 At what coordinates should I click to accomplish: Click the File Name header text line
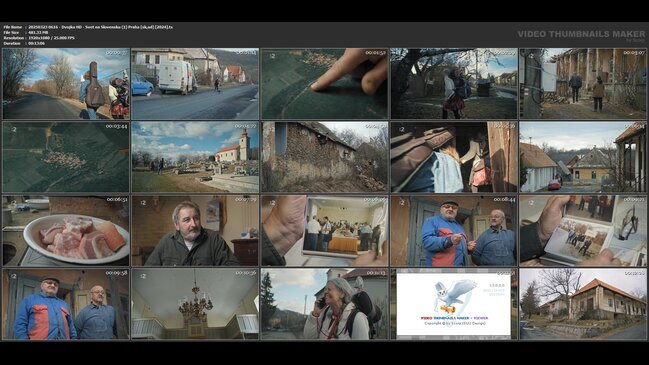[88, 27]
